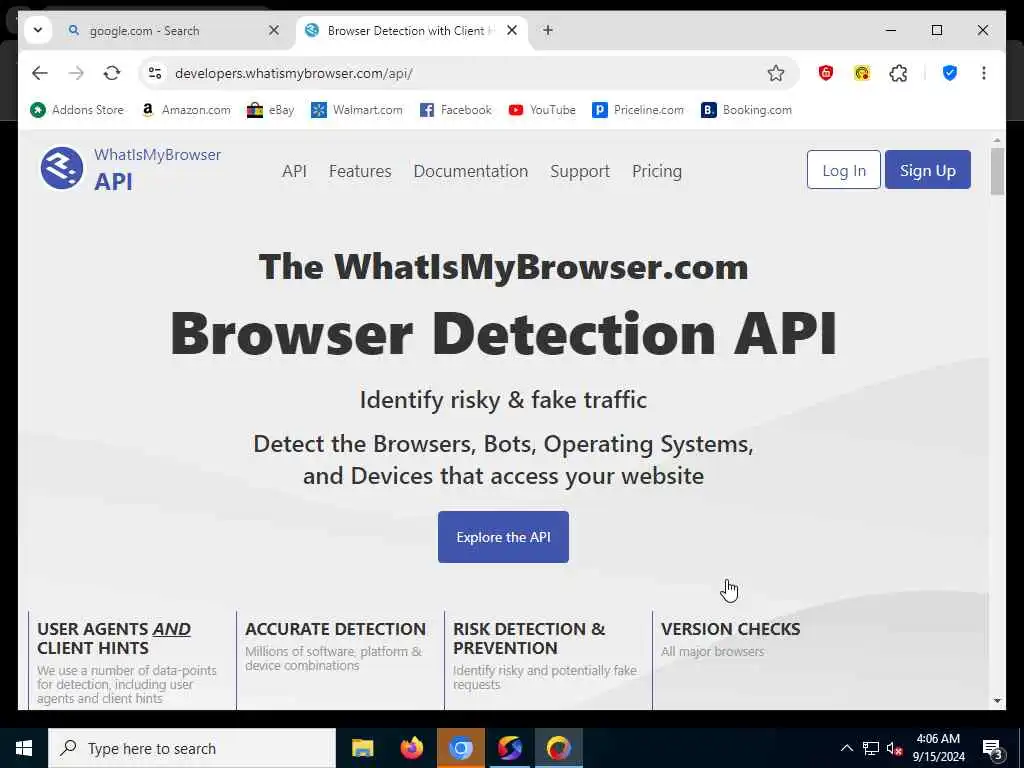
Task: Open the Booking.com bookmark
Action: [x=746, y=110]
